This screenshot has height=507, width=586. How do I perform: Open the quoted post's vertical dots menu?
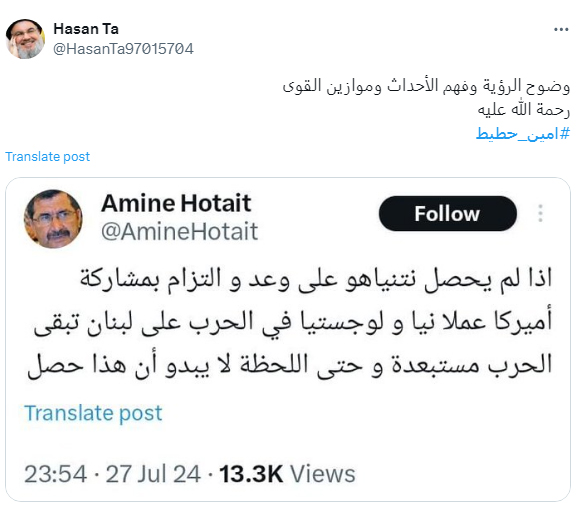[540, 213]
